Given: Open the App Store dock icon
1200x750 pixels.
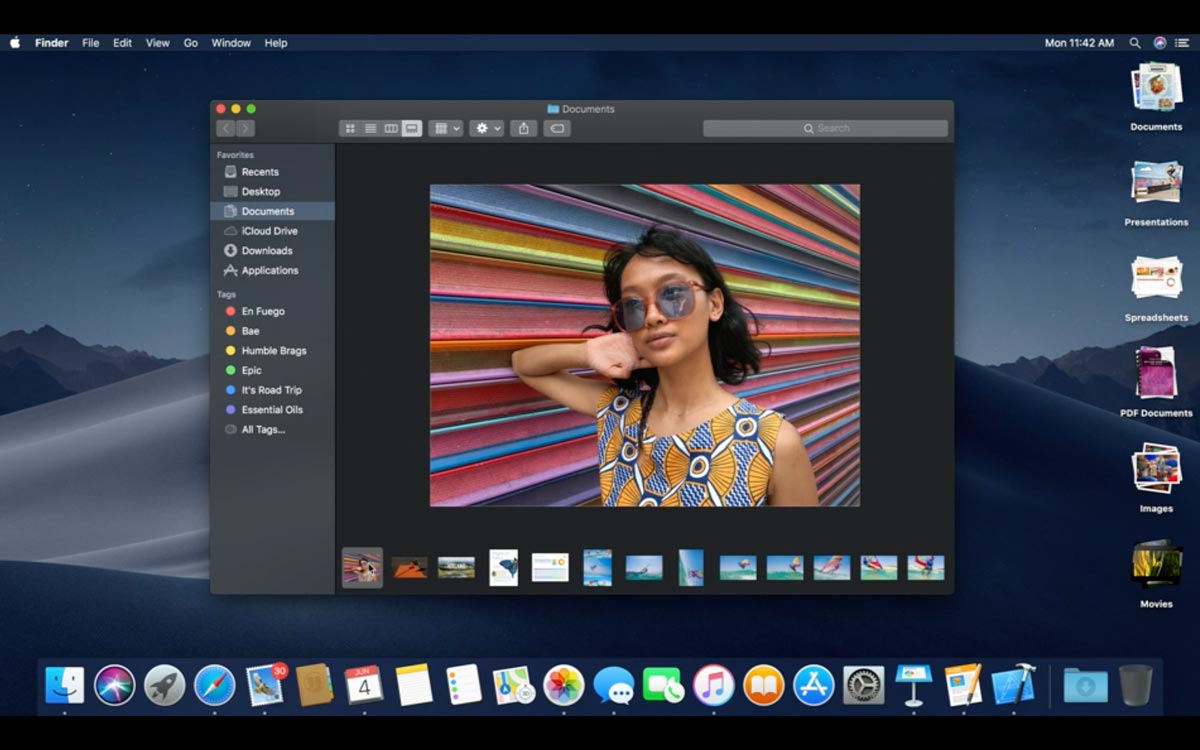Looking at the screenshot, I should [x=813, y=685].
